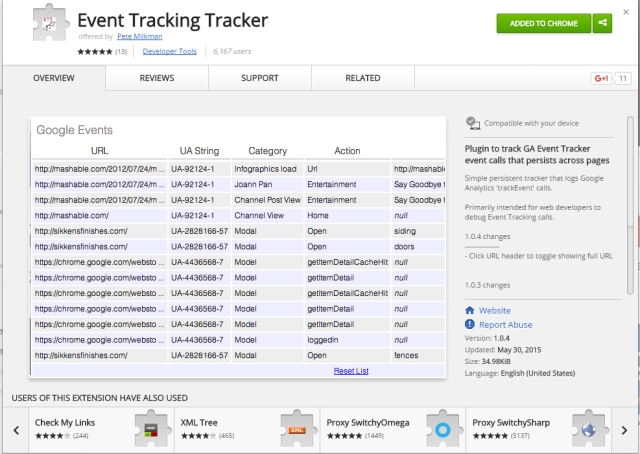
Task: Click the G+1 count of 11
Action: click(622, 78)
